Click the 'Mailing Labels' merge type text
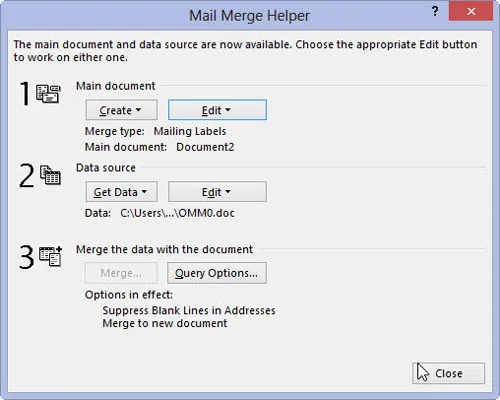Viewport: 500px width, 400px height. (x=190, y=131)
